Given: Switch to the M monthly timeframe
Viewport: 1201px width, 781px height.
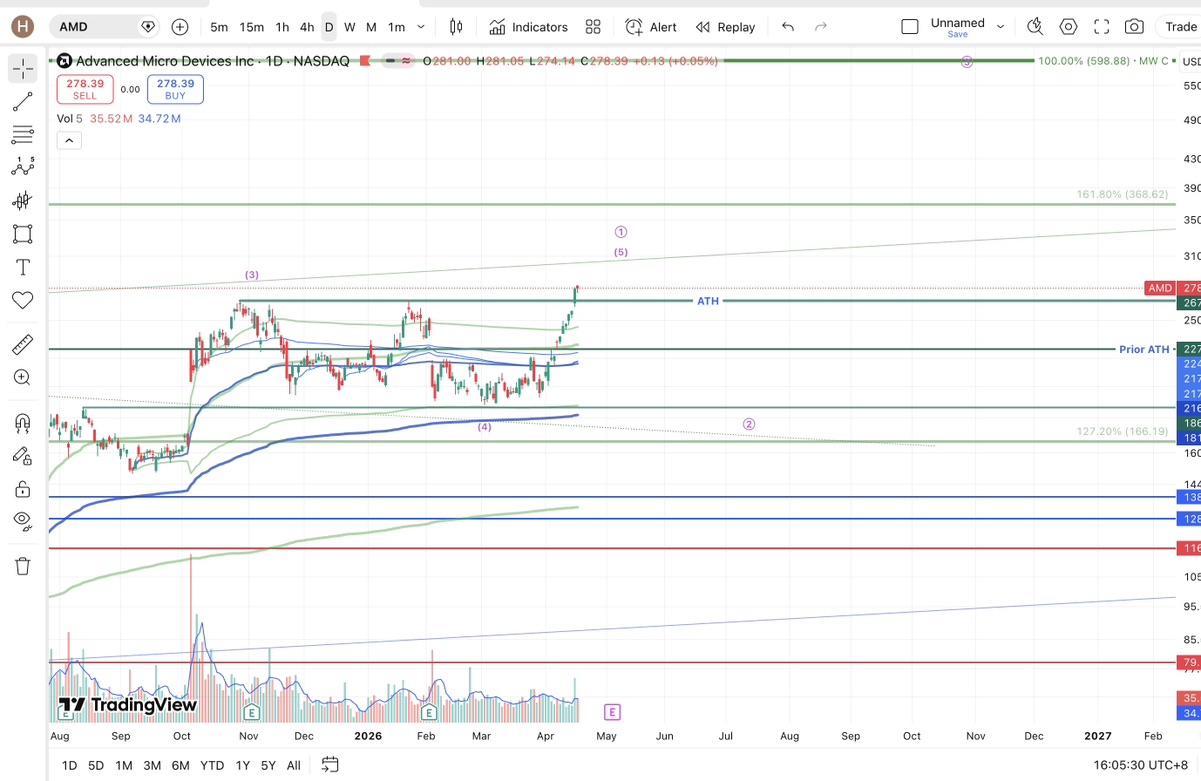Looking at the screenshot, I should [x=371, y=27].
